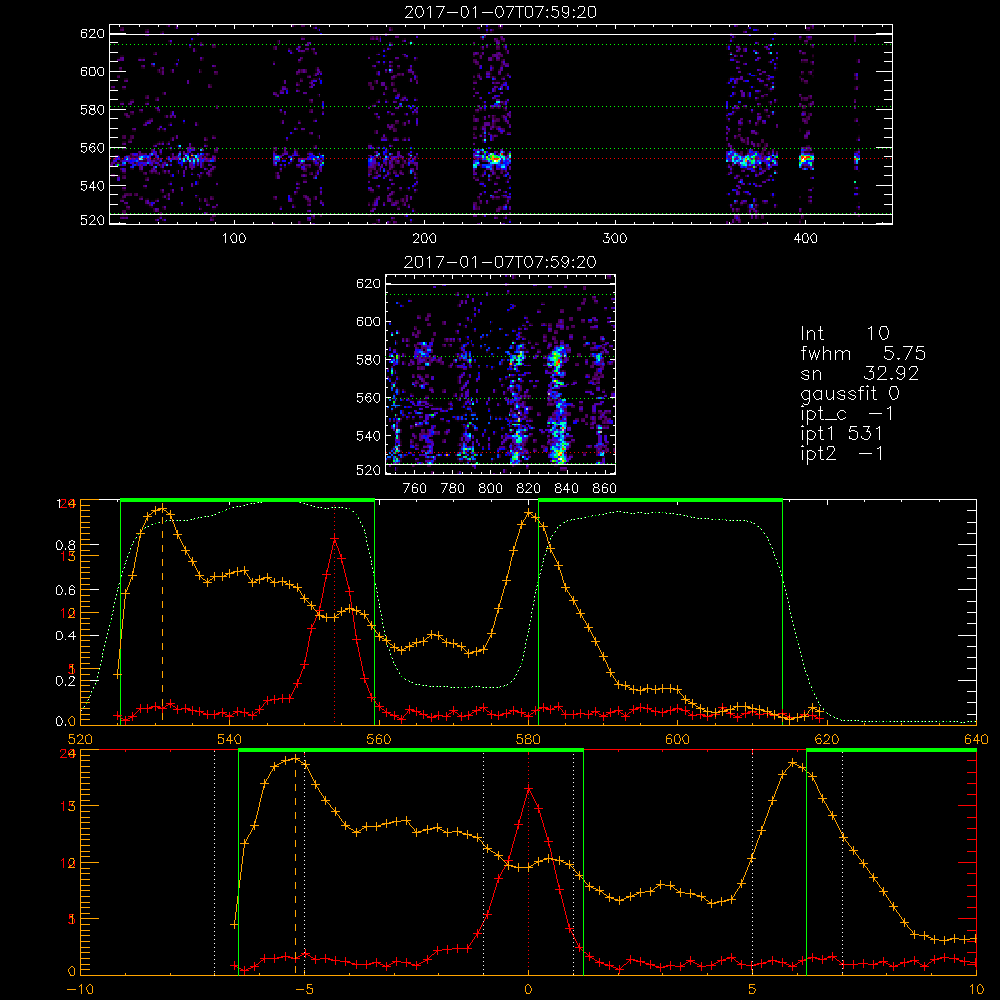Click x-axis tick 840 on middle image
1000x1000 pixels.
(566, 489)
